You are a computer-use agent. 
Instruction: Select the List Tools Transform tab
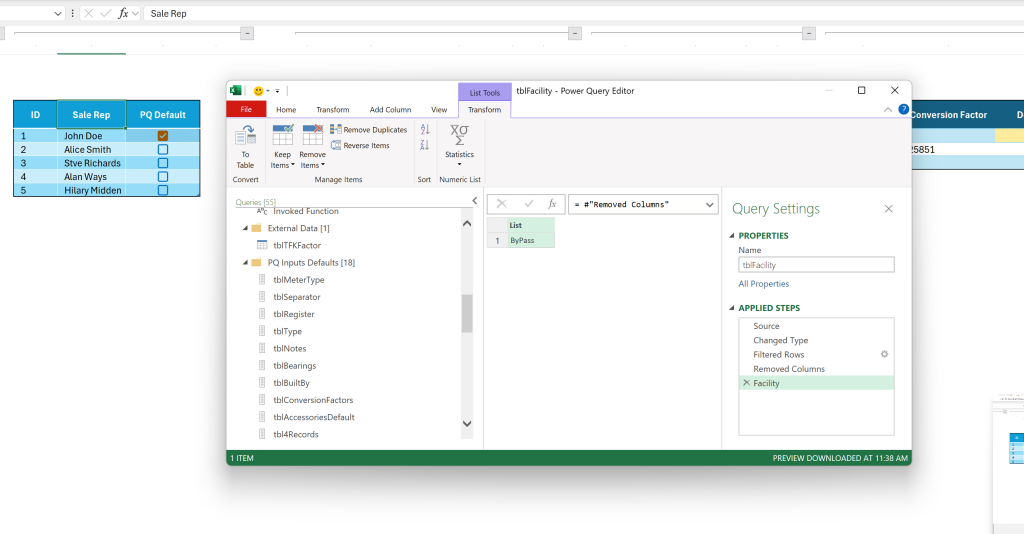tap(485, 110)
